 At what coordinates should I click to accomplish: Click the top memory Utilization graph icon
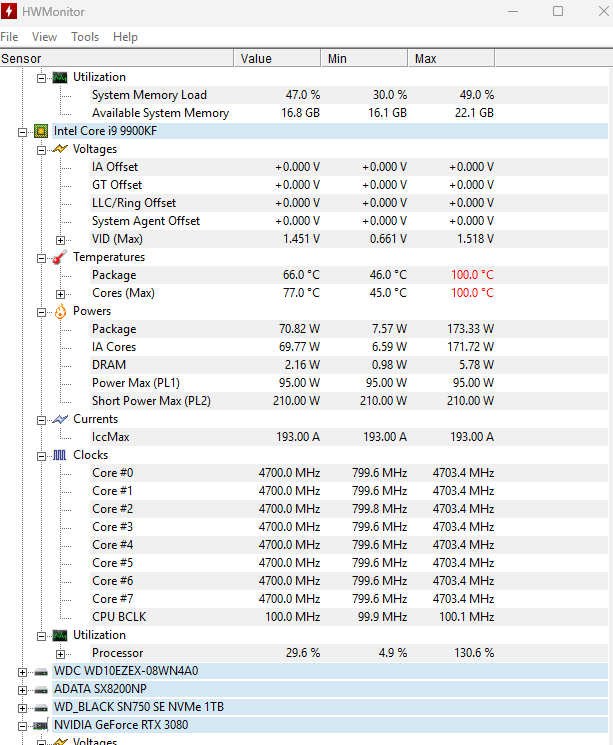pos(60,77)
